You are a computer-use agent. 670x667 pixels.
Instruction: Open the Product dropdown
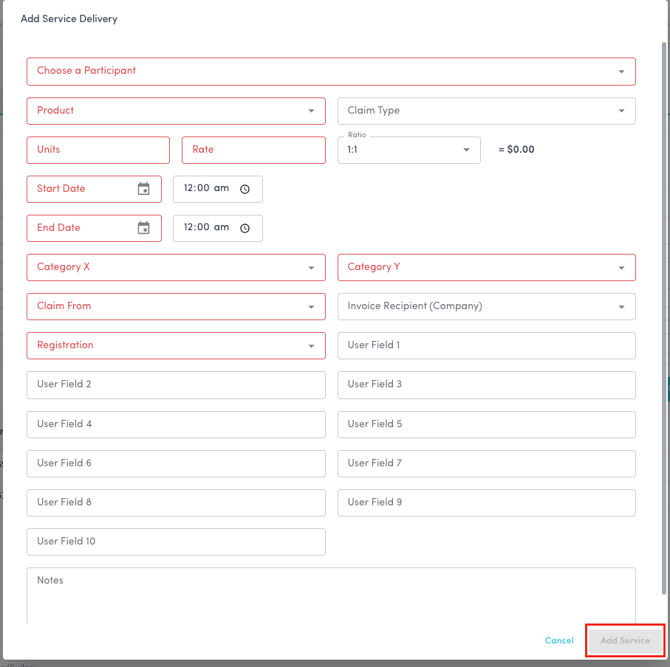pyautogui.click(x=176, y=111)
